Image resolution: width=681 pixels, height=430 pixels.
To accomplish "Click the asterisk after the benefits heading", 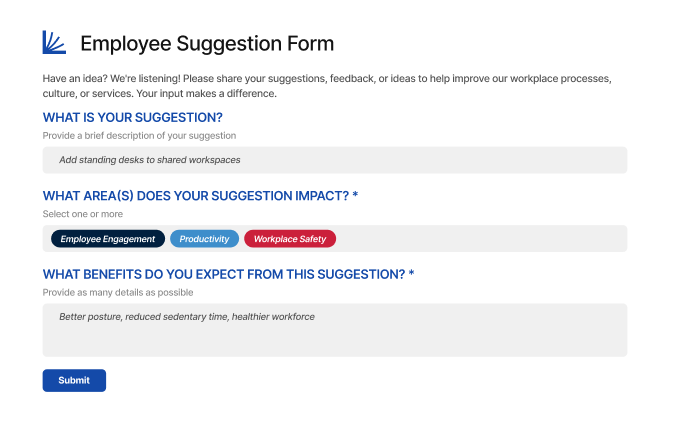I will [x=411, y=274].
